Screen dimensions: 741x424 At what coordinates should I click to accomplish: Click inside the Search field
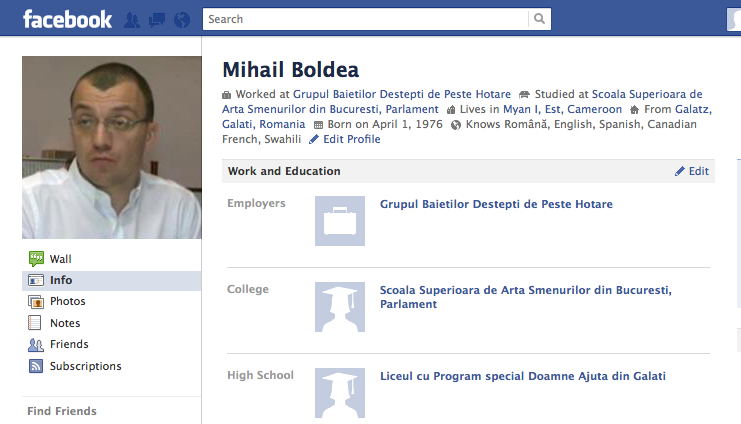click(365, 19)
